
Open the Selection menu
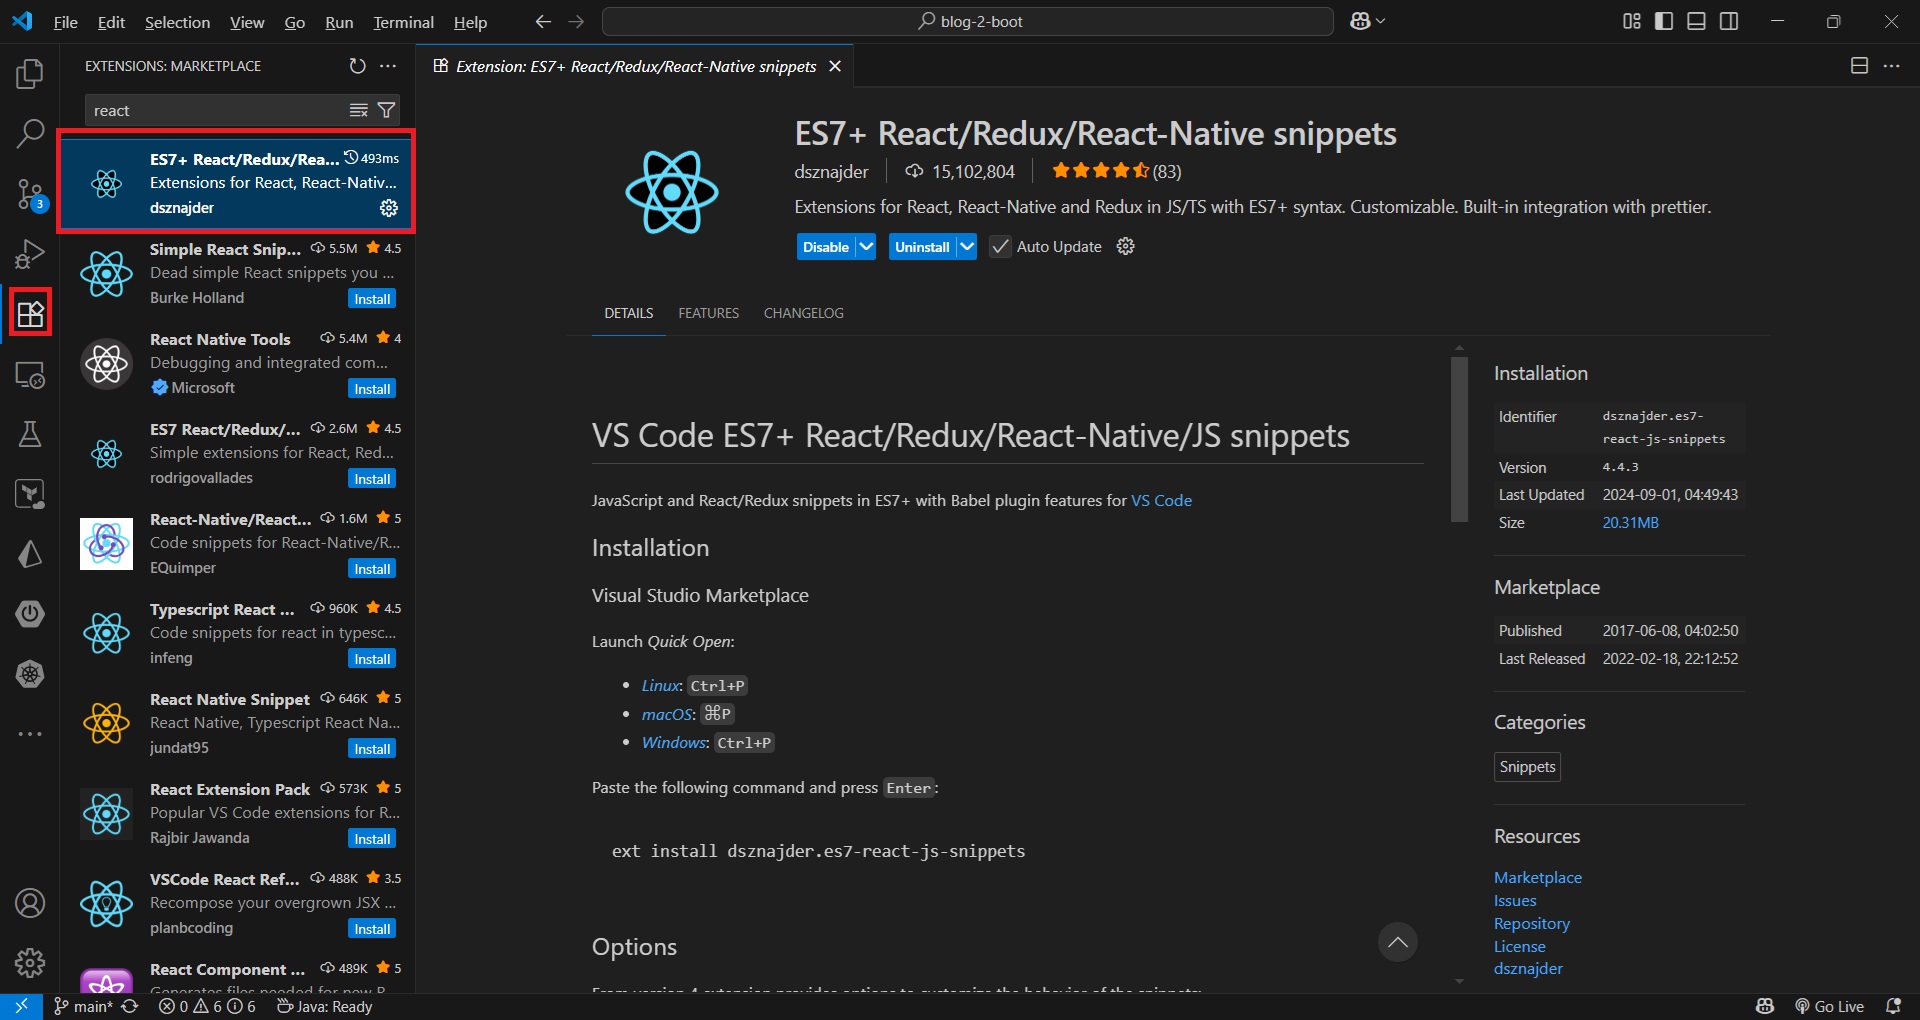(177, 22)
